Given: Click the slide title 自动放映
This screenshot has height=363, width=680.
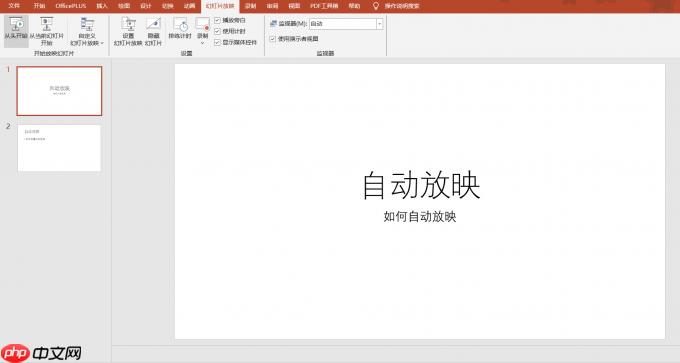Looking at the screenshot, I should [421, 185].
